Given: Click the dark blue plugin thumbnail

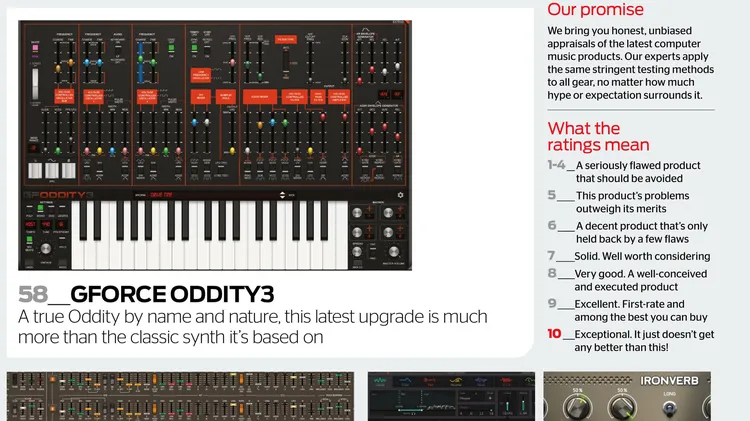Looking at the screenshot, I should (452, 397).
